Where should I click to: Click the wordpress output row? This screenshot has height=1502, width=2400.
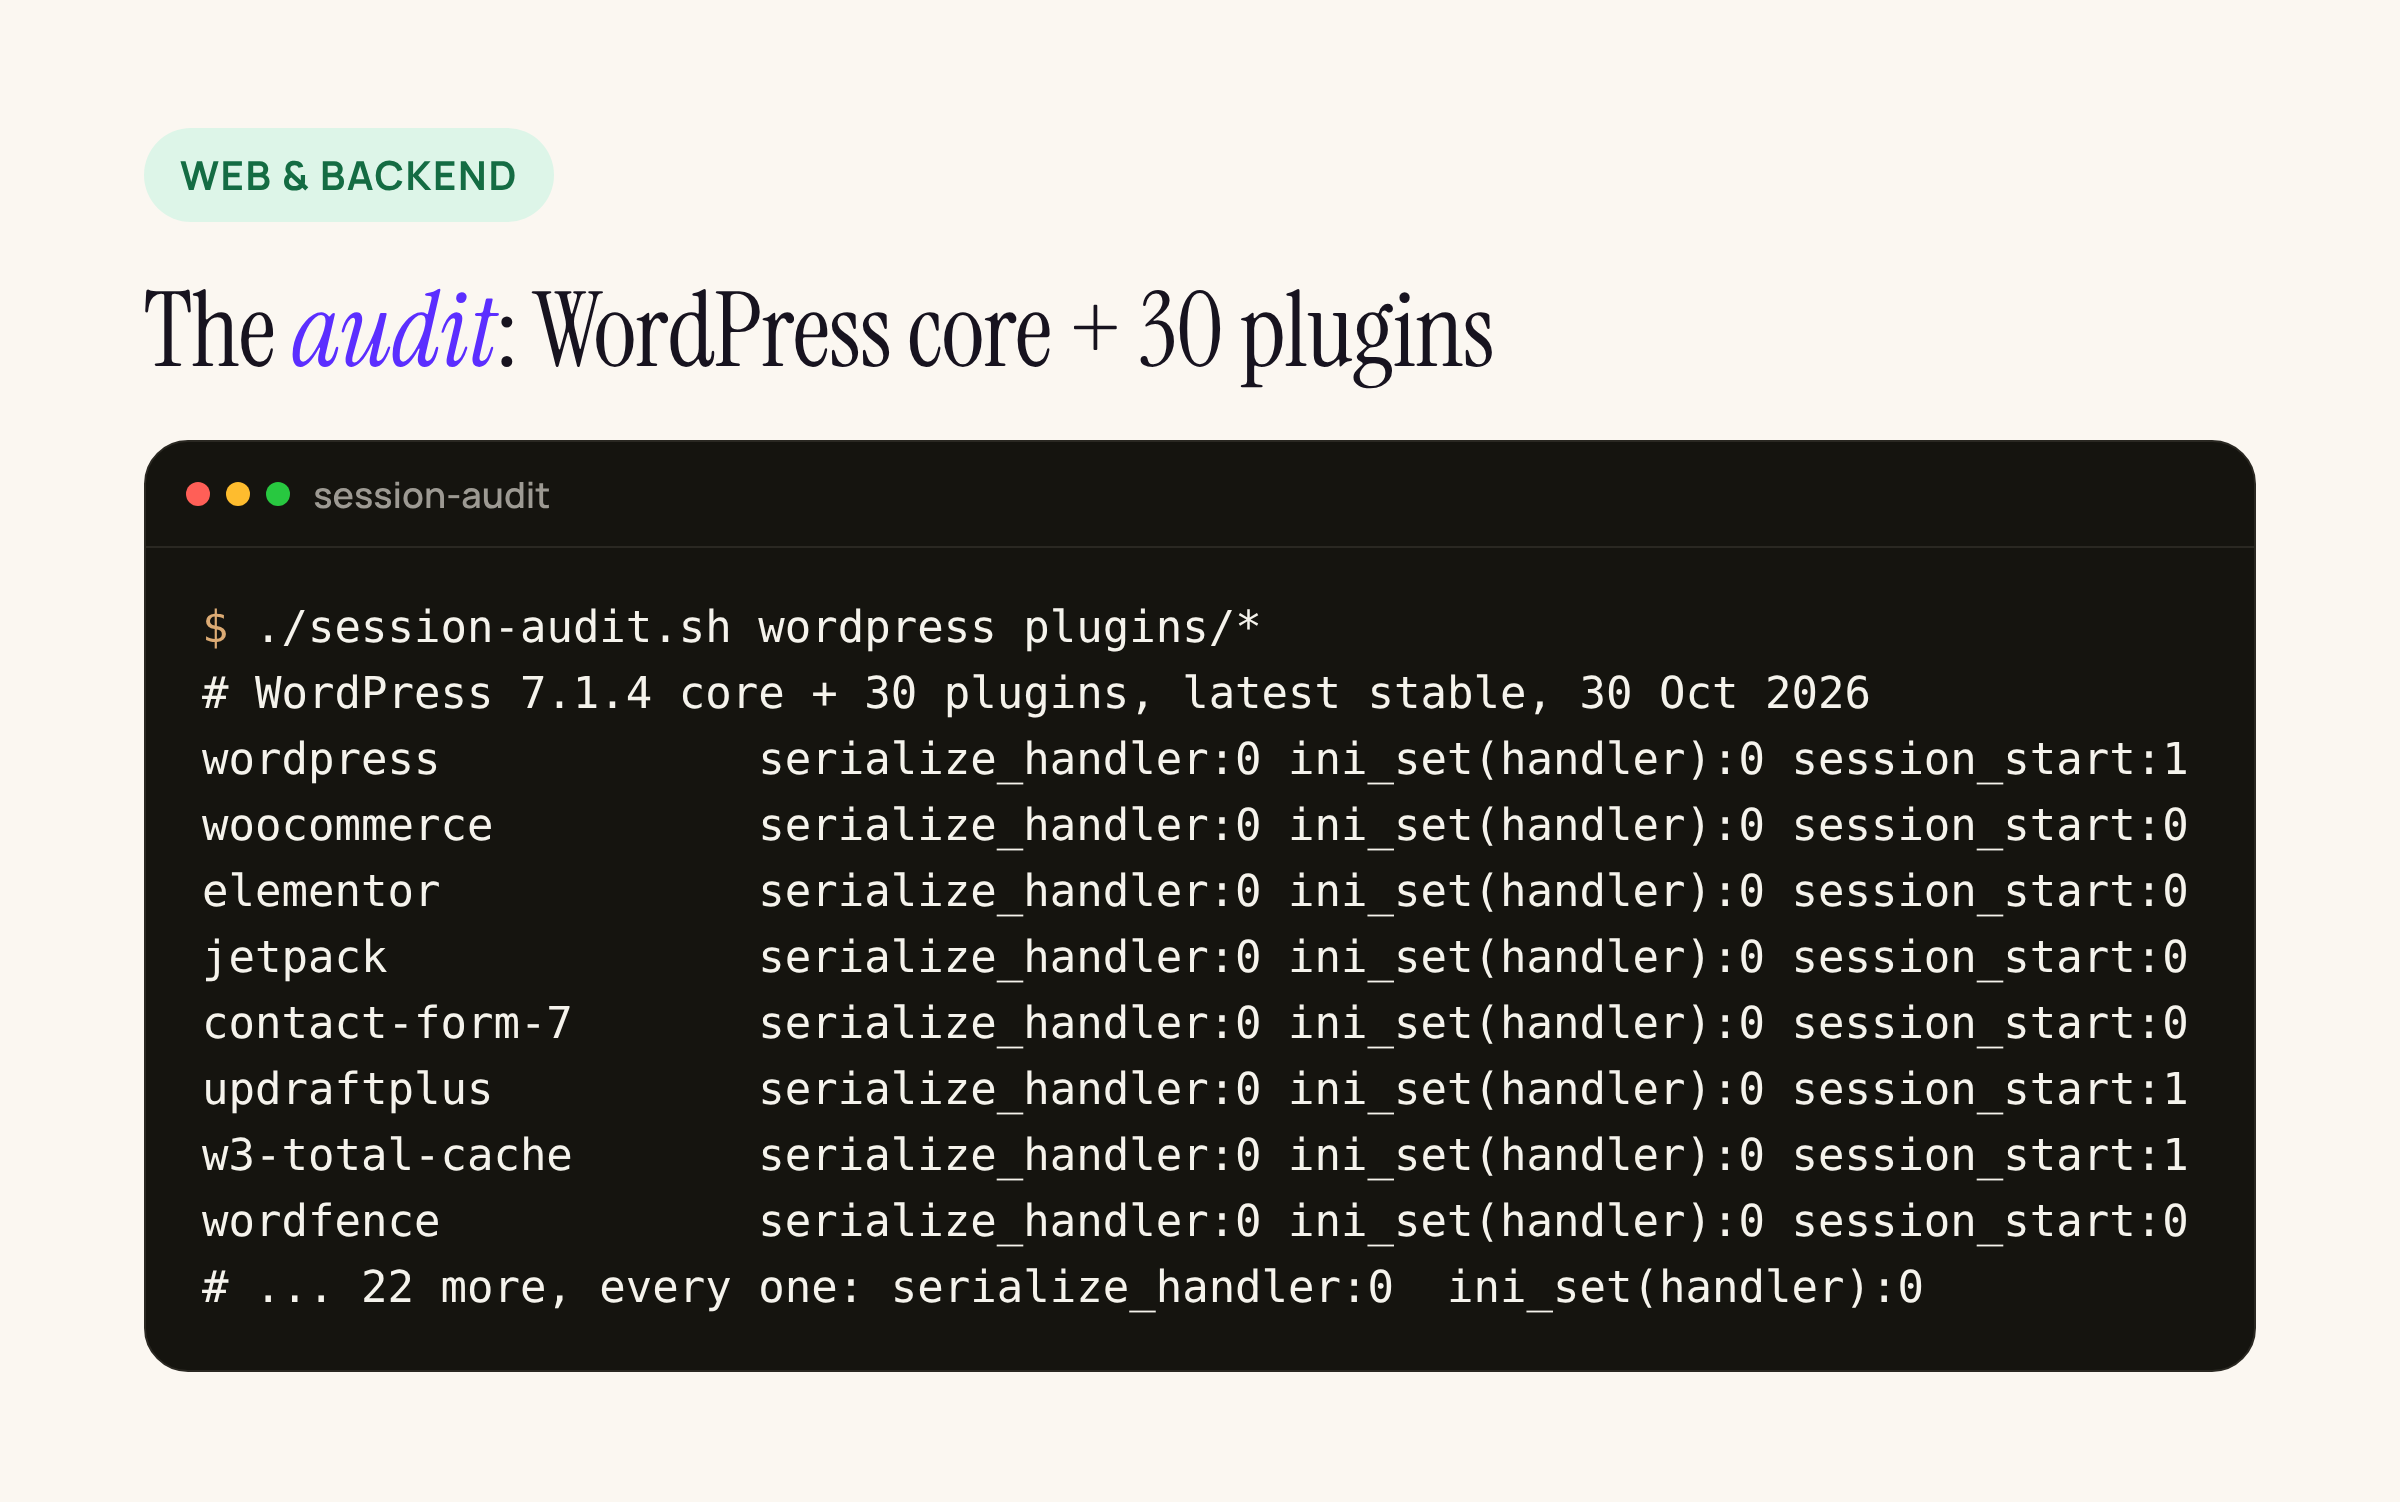coord(1194,760)
